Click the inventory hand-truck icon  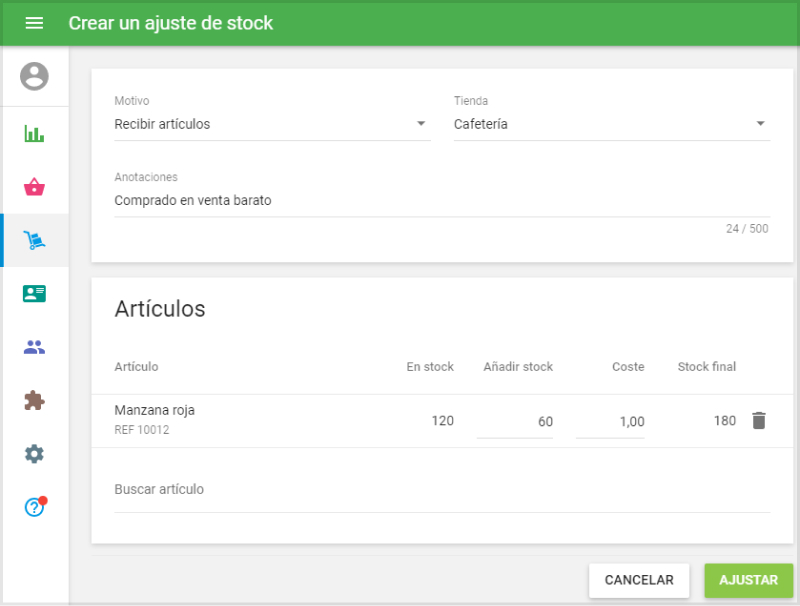pos(35,239)
